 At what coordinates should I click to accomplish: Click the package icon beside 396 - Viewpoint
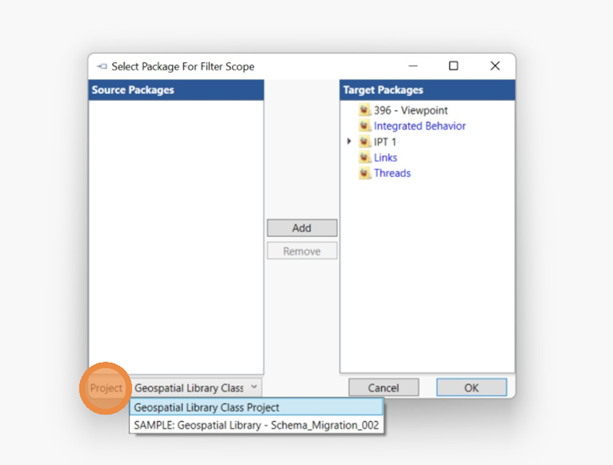365,111
